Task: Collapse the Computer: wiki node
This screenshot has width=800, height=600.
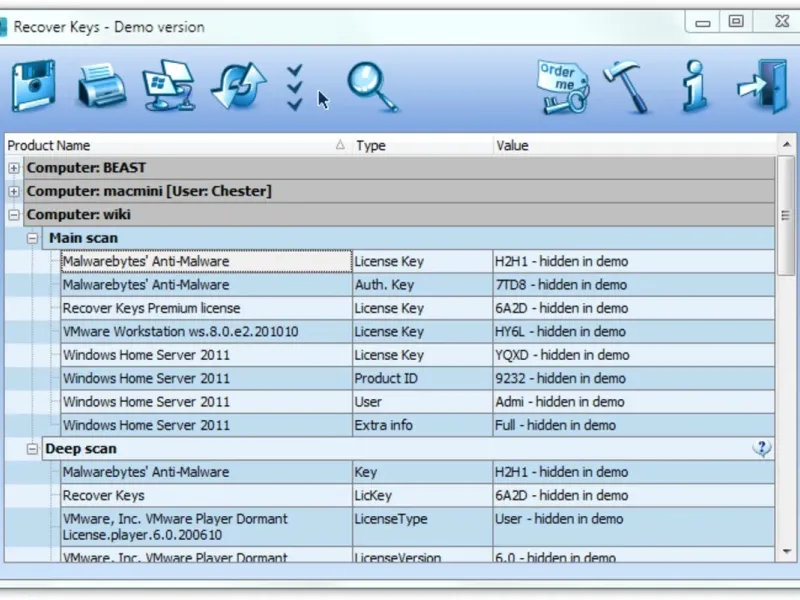Action: [14, 215]
